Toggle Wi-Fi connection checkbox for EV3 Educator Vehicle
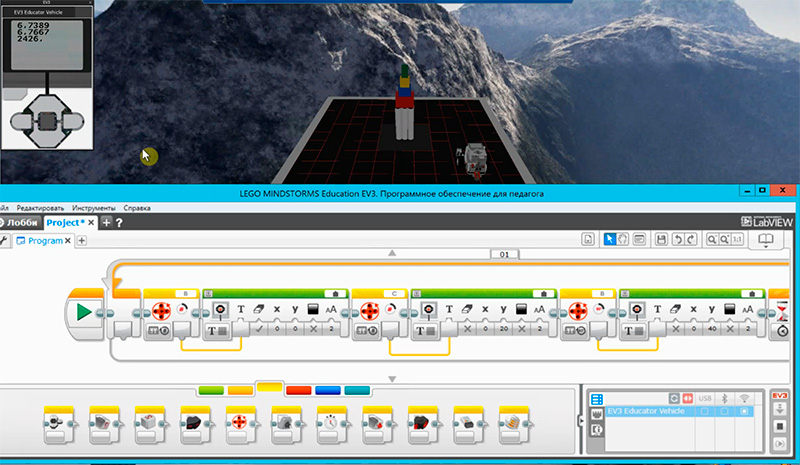 pyautogui.click(x=744, y=412)
